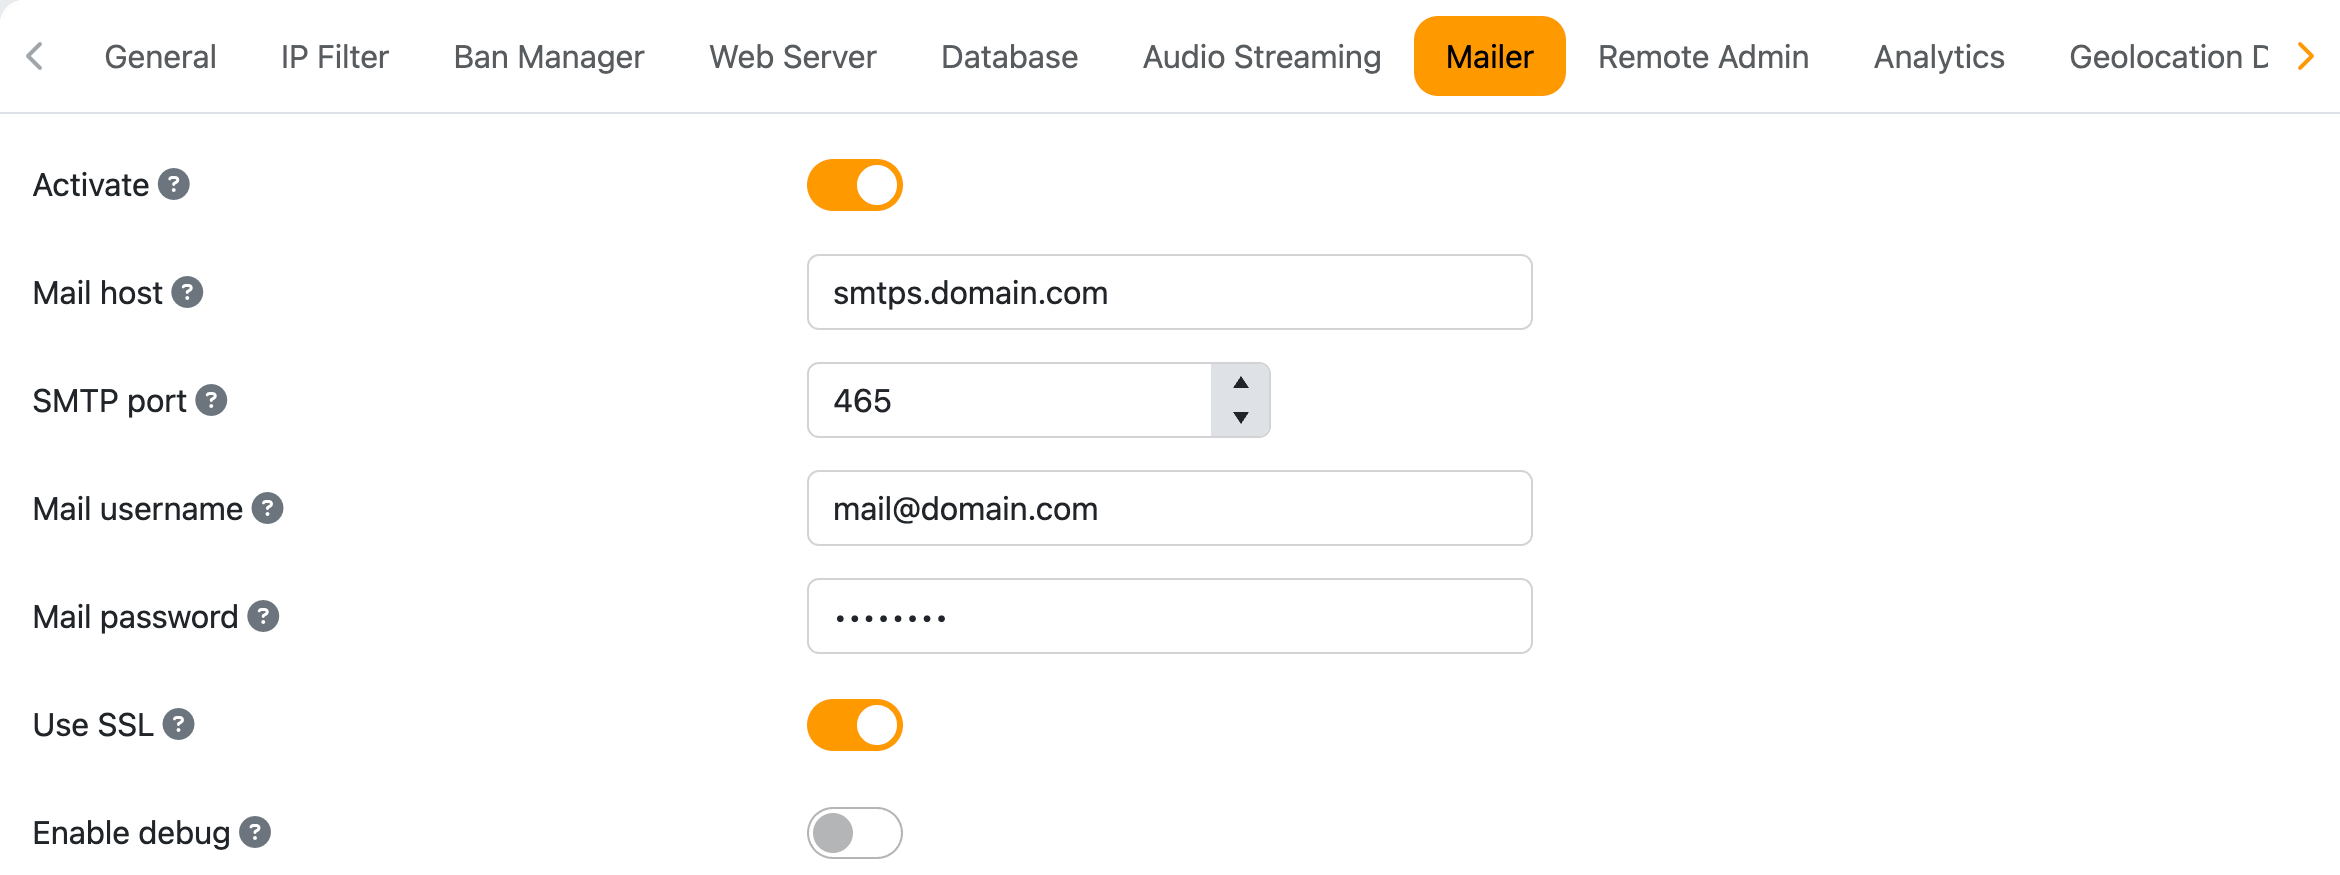The image size is (2340, 875).
Task: Switch to the Analytics tab
Action: (1939, 56)
